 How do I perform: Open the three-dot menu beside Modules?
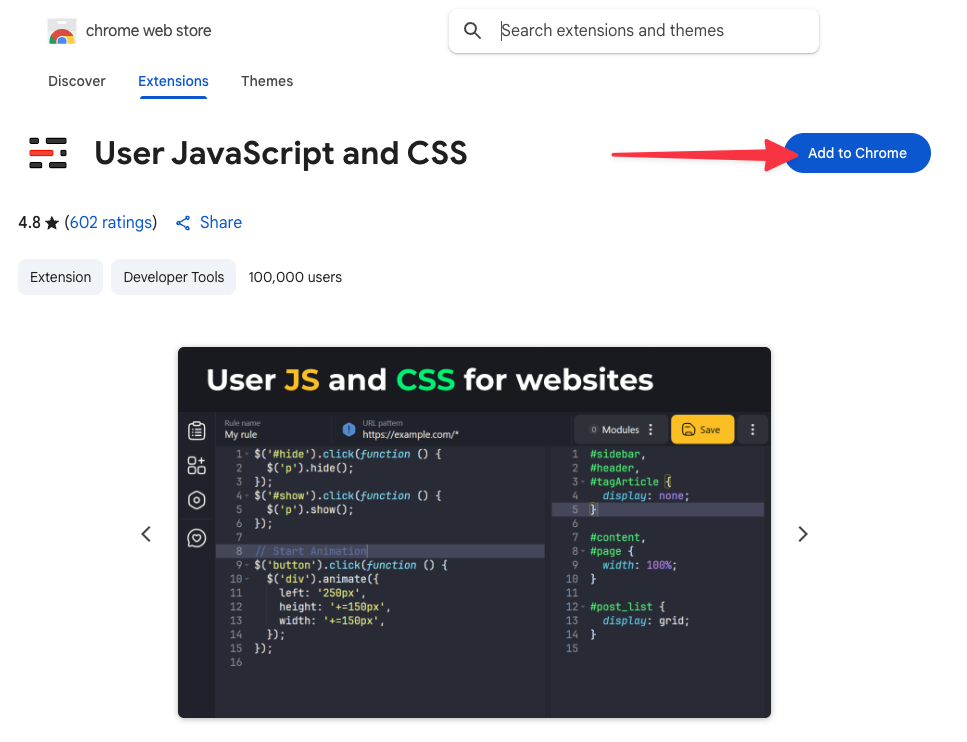(651, 430)
